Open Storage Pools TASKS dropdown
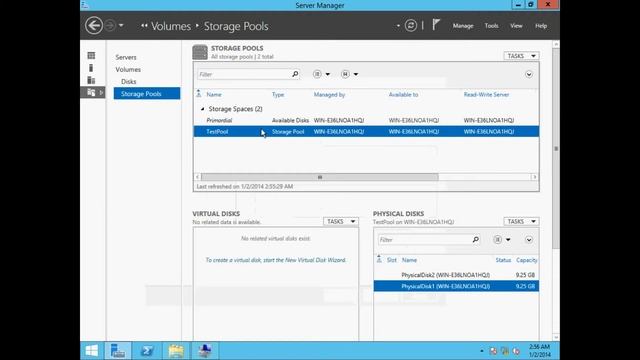This screenshot has height=360, width=640. click(521, 56)
